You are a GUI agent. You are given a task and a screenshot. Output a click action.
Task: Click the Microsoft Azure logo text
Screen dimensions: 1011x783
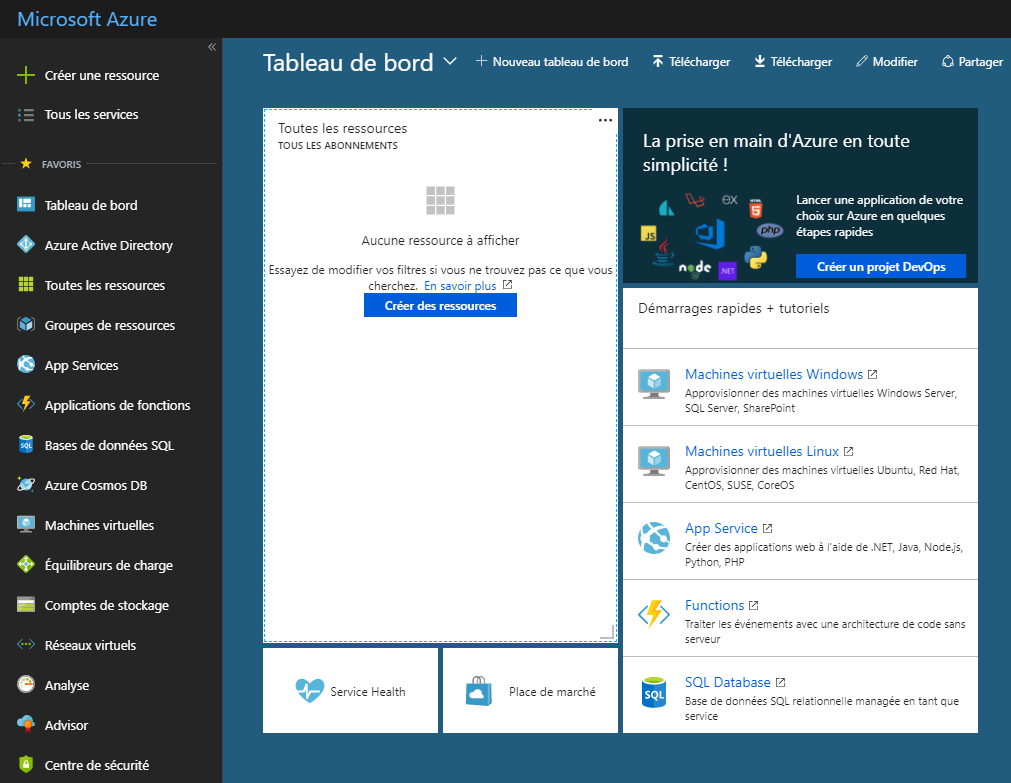(x=87, y=19)
